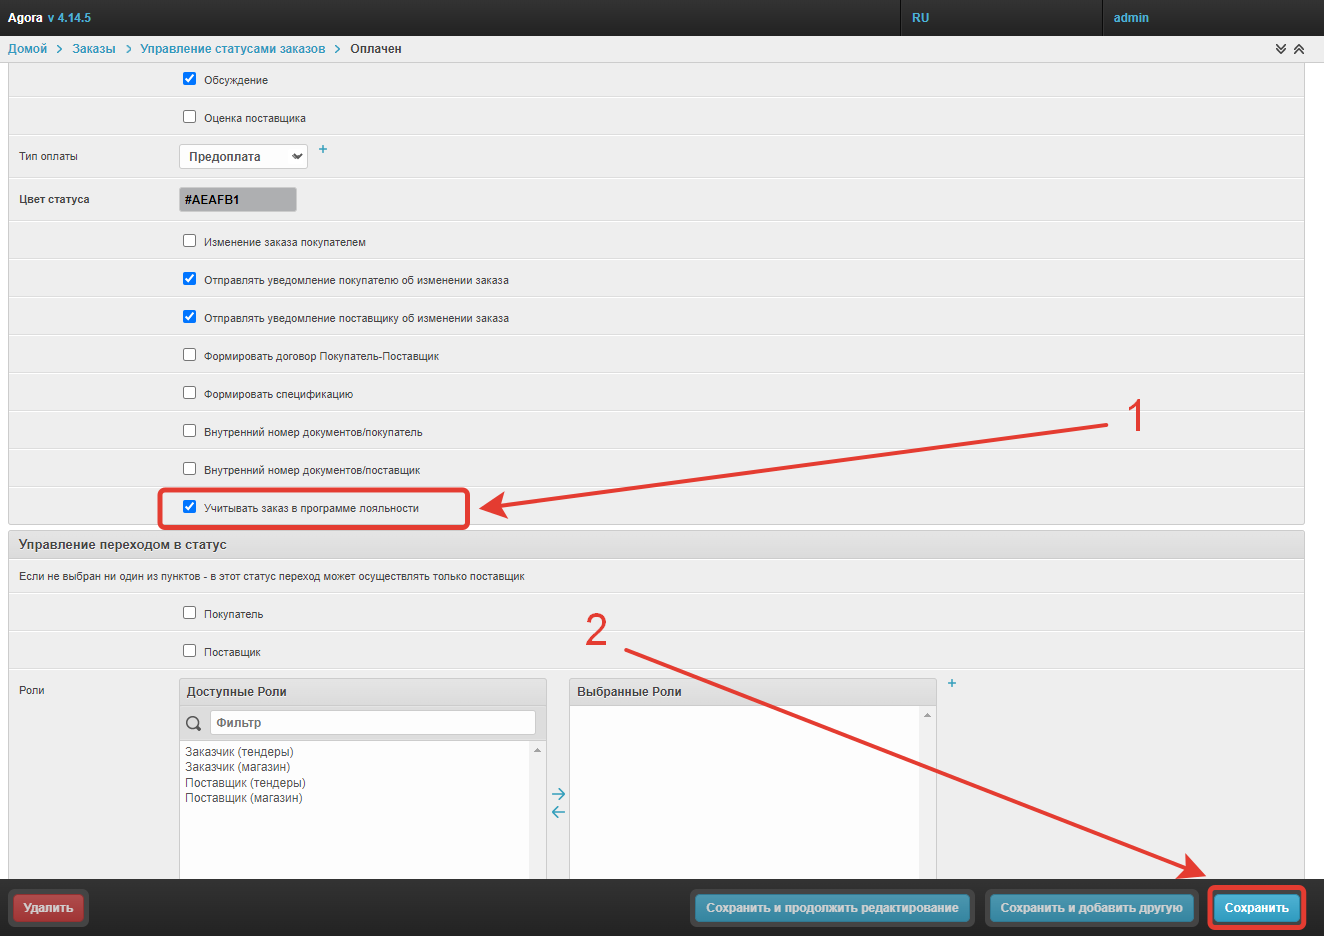Click the left arrow to remove role
The height and width of the screenshot is (936, 1324).
(x=558, y=812)
